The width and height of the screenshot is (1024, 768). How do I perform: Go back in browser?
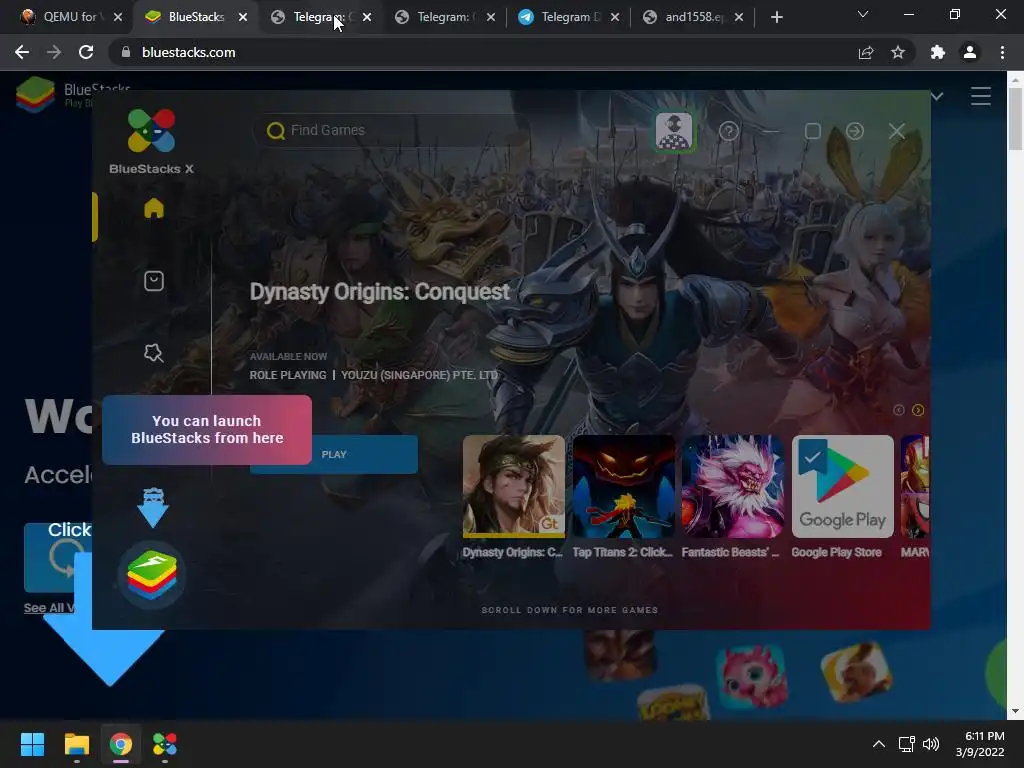pyautogui.click(x=22, y=52)
